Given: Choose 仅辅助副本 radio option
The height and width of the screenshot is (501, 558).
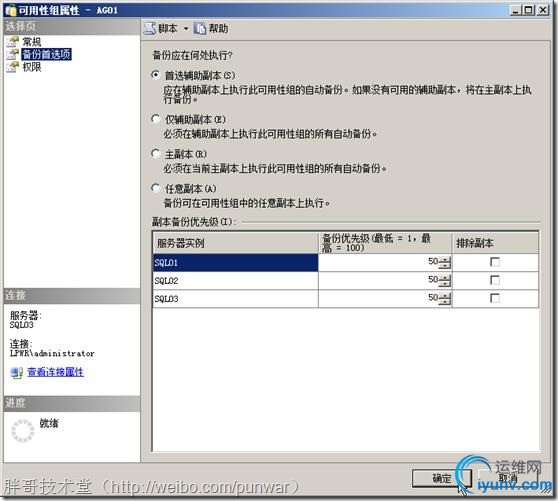Looking at the screenshot, I should coord(156,119).
